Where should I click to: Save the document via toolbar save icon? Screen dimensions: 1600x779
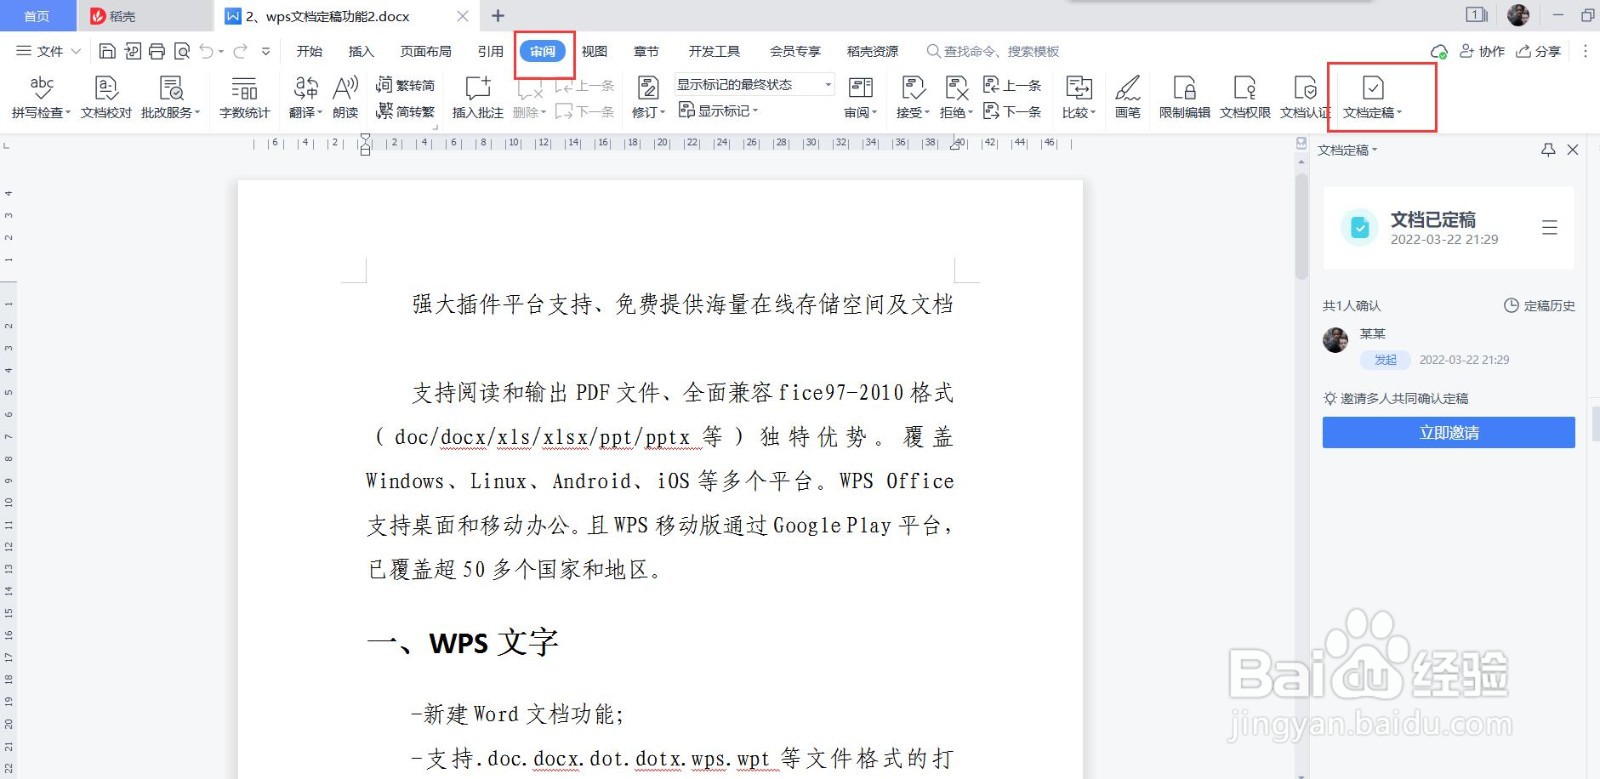point(107,51)
